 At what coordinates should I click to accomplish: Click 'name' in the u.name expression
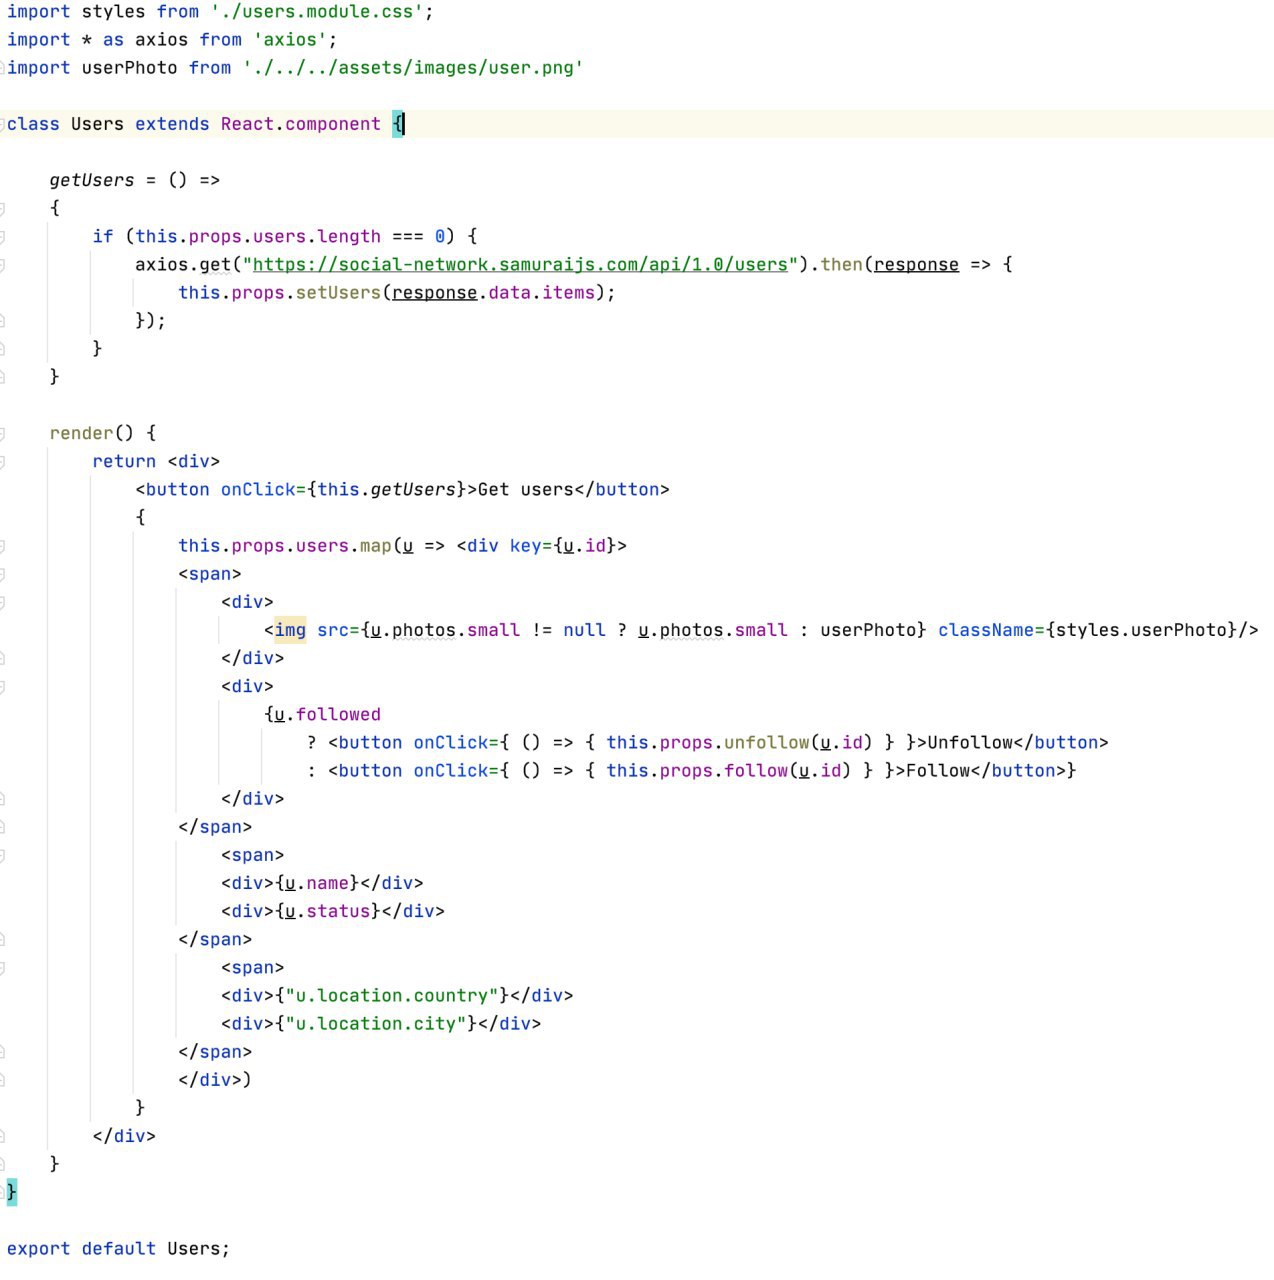328,883
